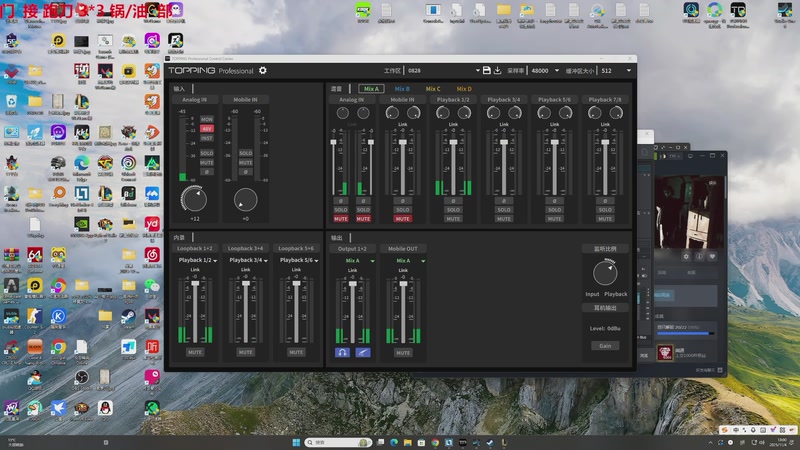Switch to the Mix D tab
The width and height of the screenshot is (800, 450).
click(464, 89)
